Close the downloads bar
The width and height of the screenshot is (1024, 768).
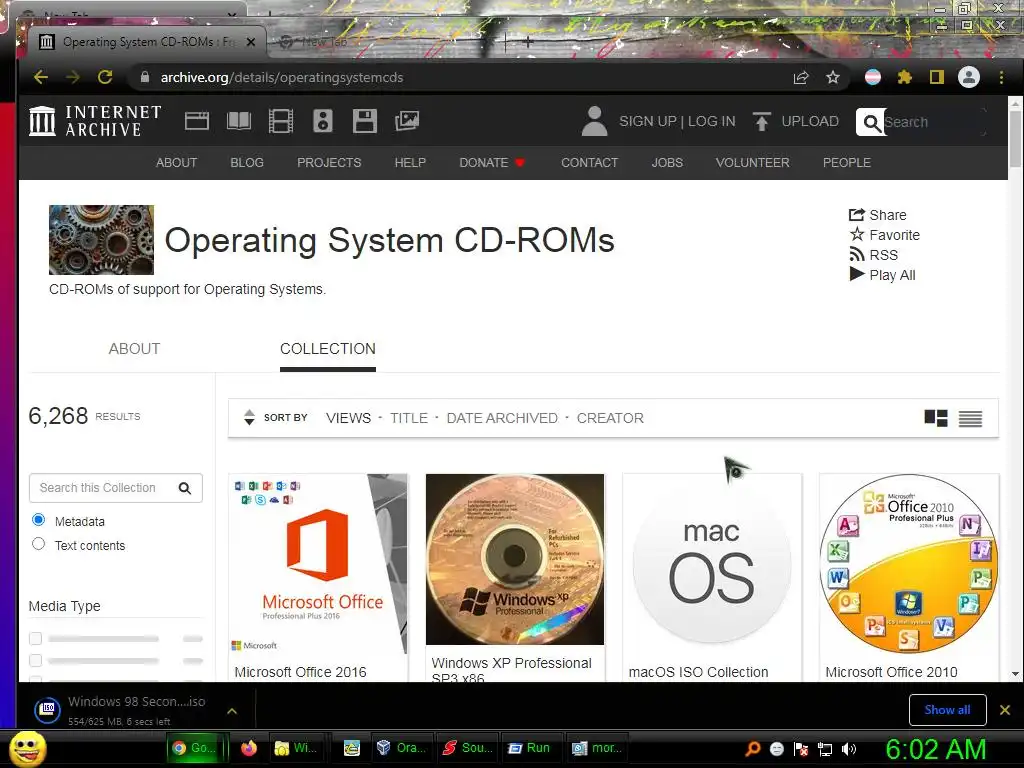[x=1005, y=710]
